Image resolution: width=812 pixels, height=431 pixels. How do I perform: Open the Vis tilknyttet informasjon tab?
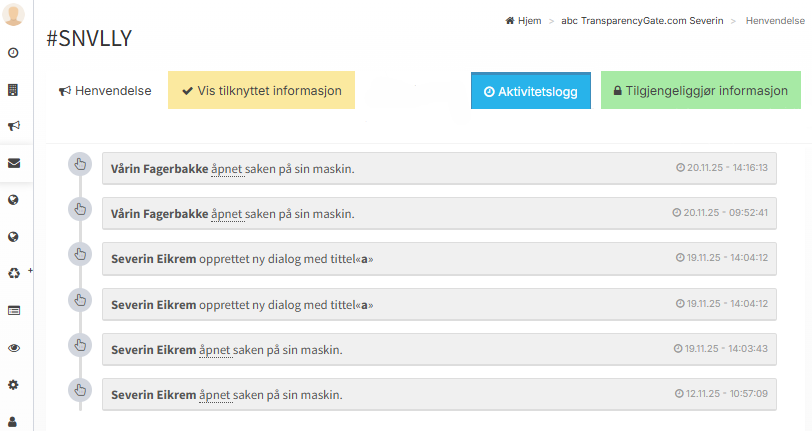[x=261, y=91]
